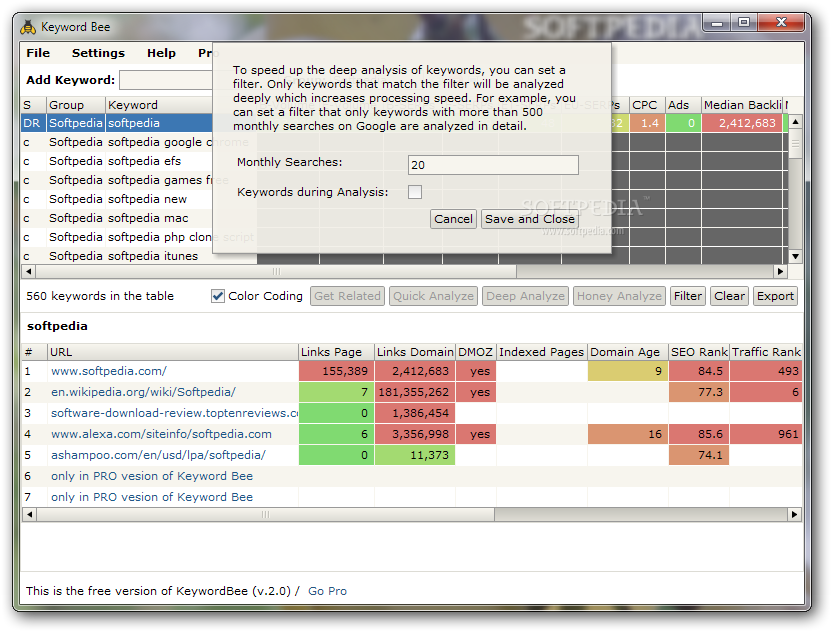Toggle Keywords during Analysis checkbox
The image size is (832, 632).
coord(415,192)
